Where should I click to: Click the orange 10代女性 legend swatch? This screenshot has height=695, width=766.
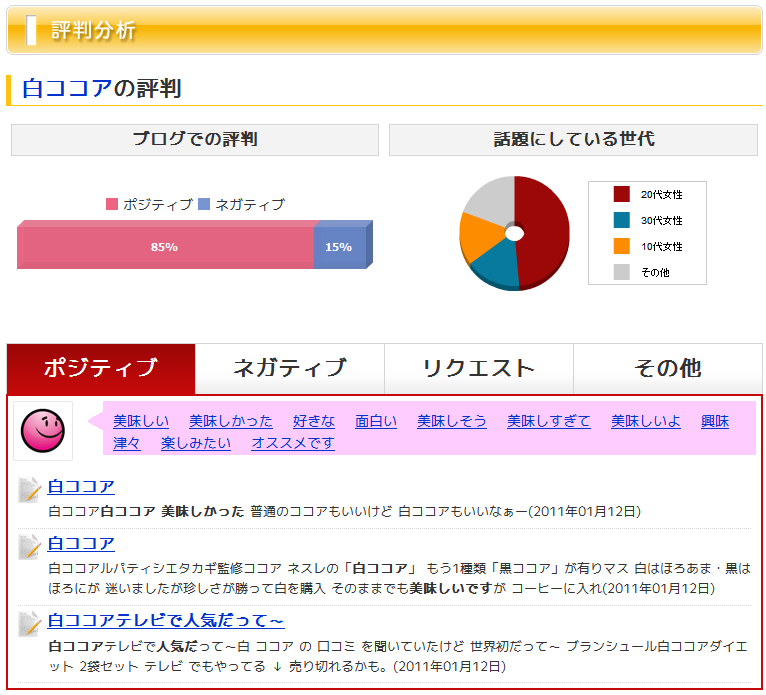coord(621,246)
